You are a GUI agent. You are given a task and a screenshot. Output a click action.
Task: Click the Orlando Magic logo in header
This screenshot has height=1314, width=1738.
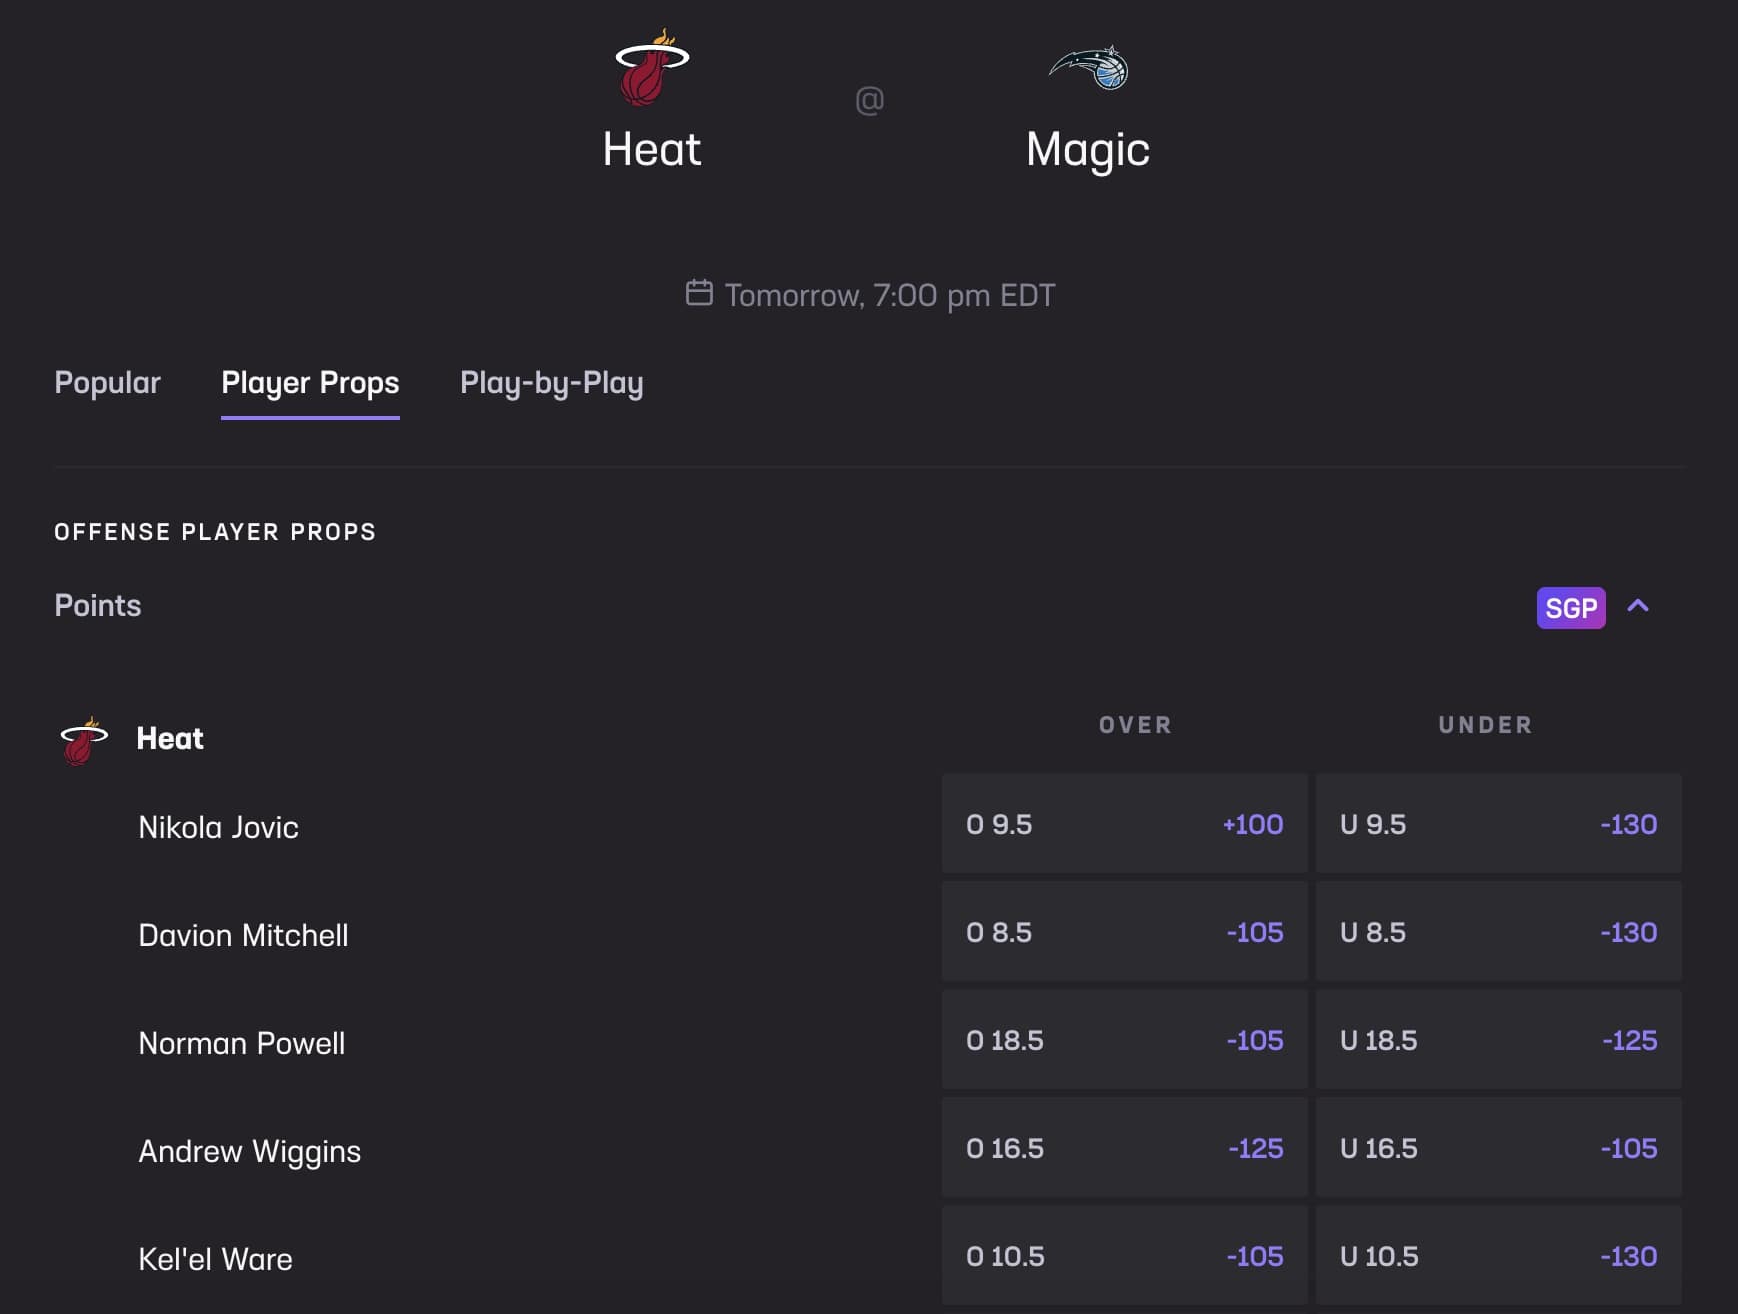(x=1089, y=68)
